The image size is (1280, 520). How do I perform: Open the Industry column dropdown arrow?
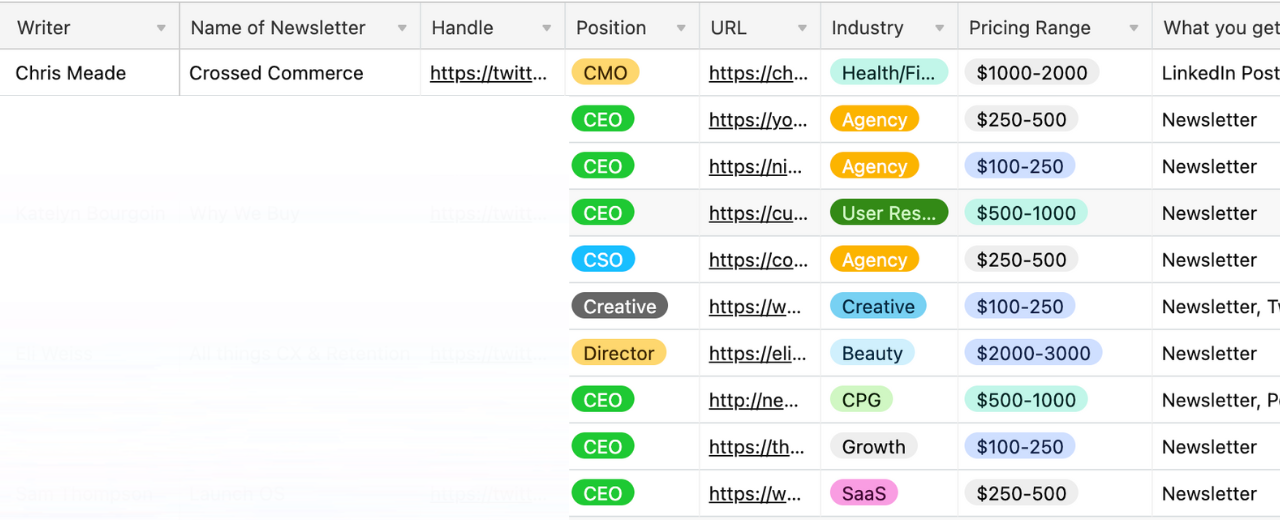click(x=939, y=28)
